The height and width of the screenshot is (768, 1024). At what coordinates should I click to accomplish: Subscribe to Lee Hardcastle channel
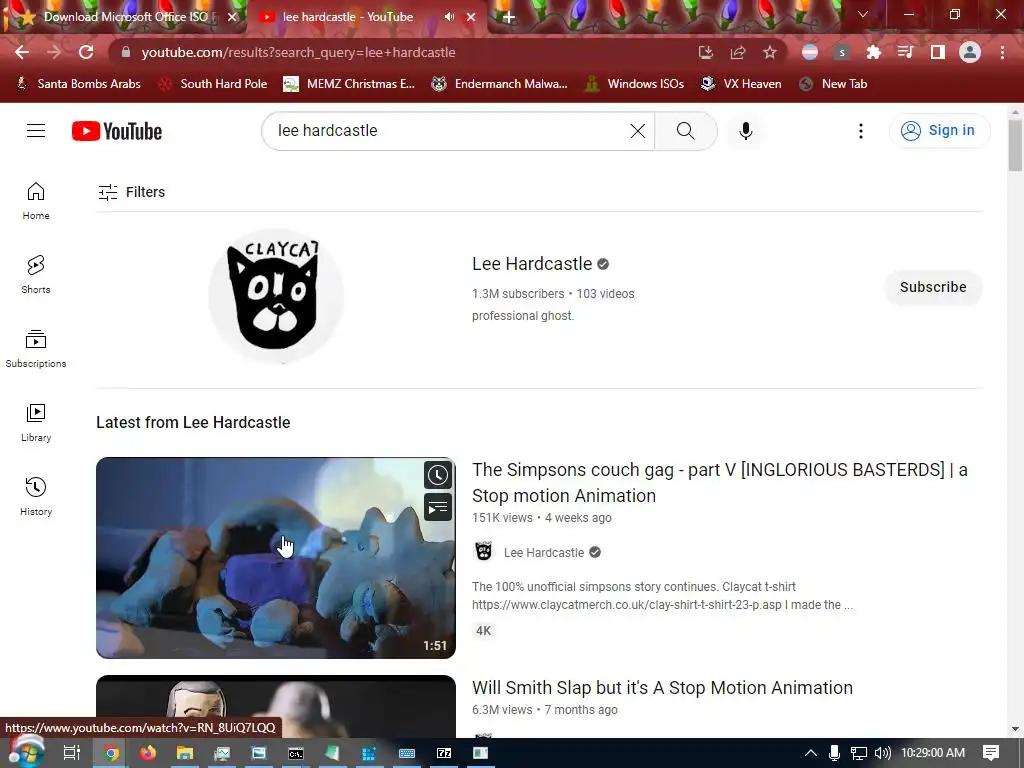(933, 287)
